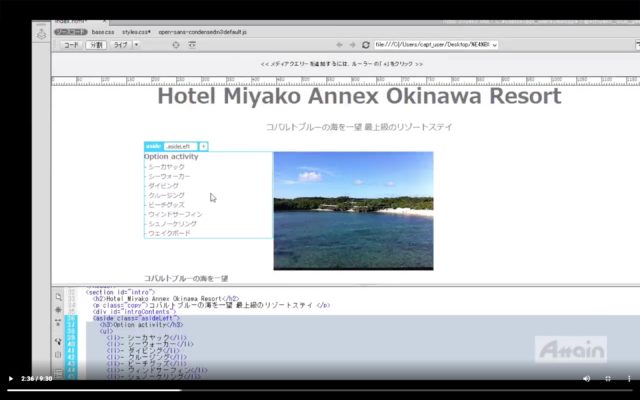The height and width of the screenshot is (400, 640).
Task: Toggle the Inspect crosshair icon
Action: tap(176, 45)
